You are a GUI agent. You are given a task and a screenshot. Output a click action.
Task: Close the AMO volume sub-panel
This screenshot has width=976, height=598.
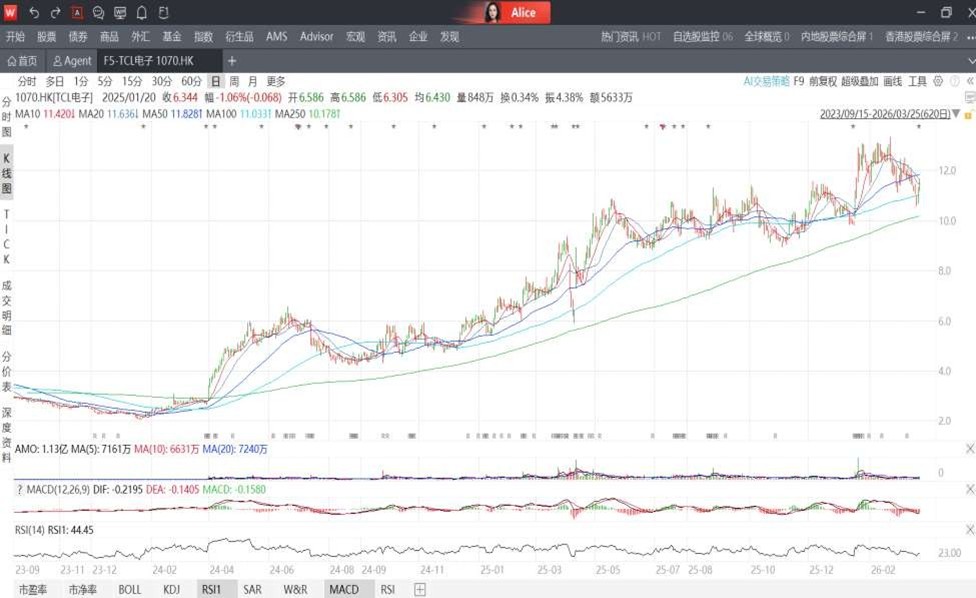click(969, 450)
